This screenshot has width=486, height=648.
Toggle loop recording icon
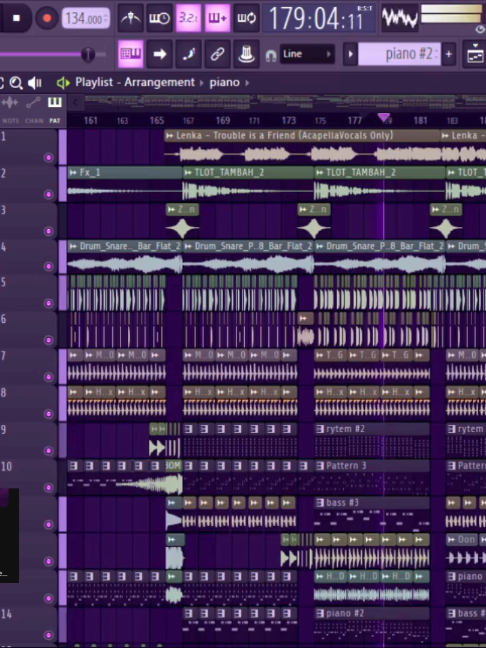point(246,18)
